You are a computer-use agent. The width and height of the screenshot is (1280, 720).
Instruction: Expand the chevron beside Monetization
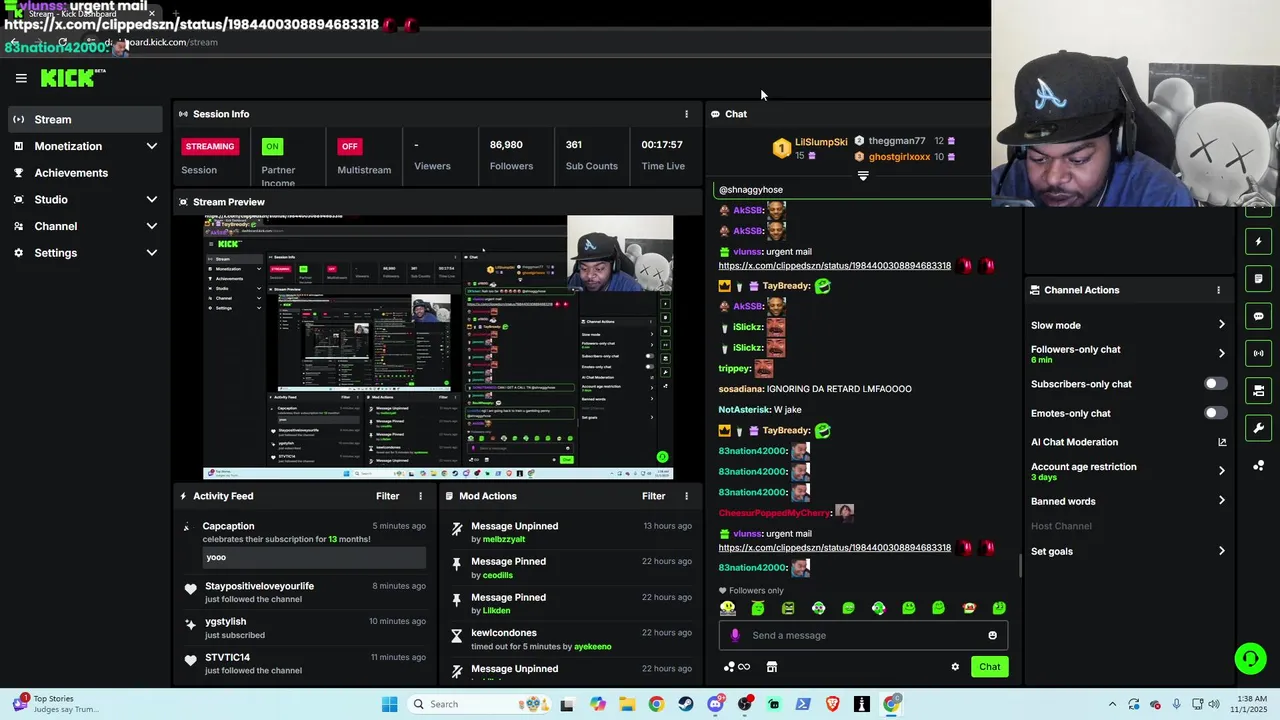[x=152, y=146]
